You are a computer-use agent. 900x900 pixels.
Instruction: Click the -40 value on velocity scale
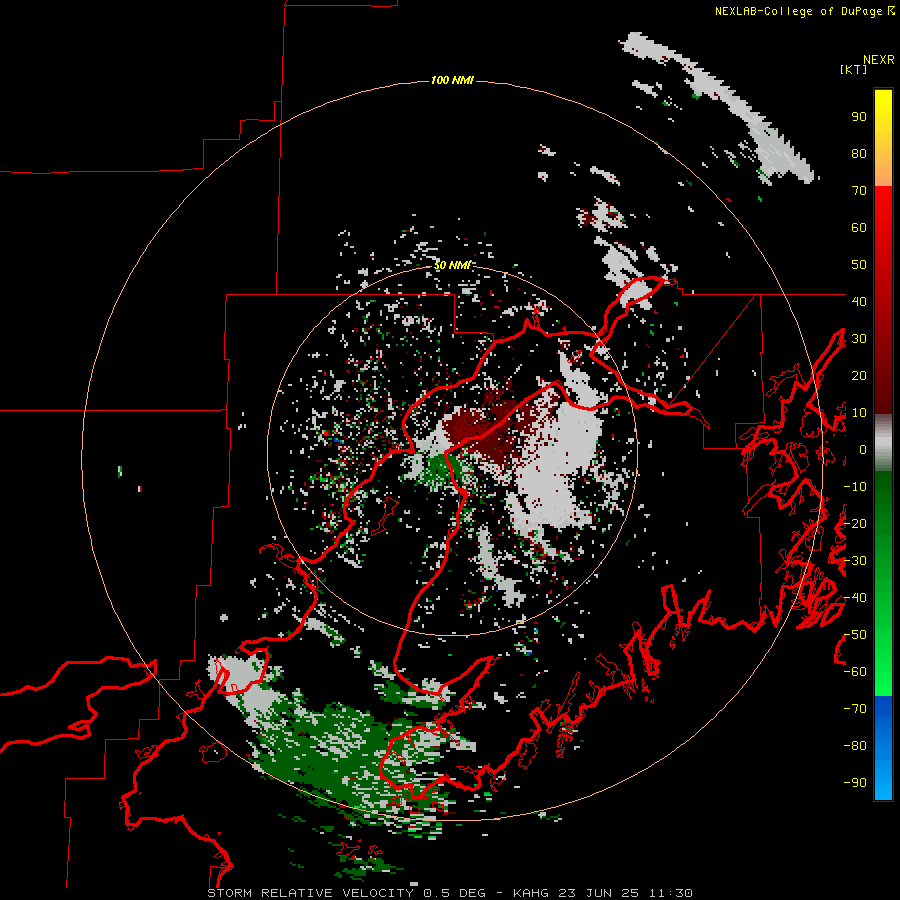(x=855, y=598)
